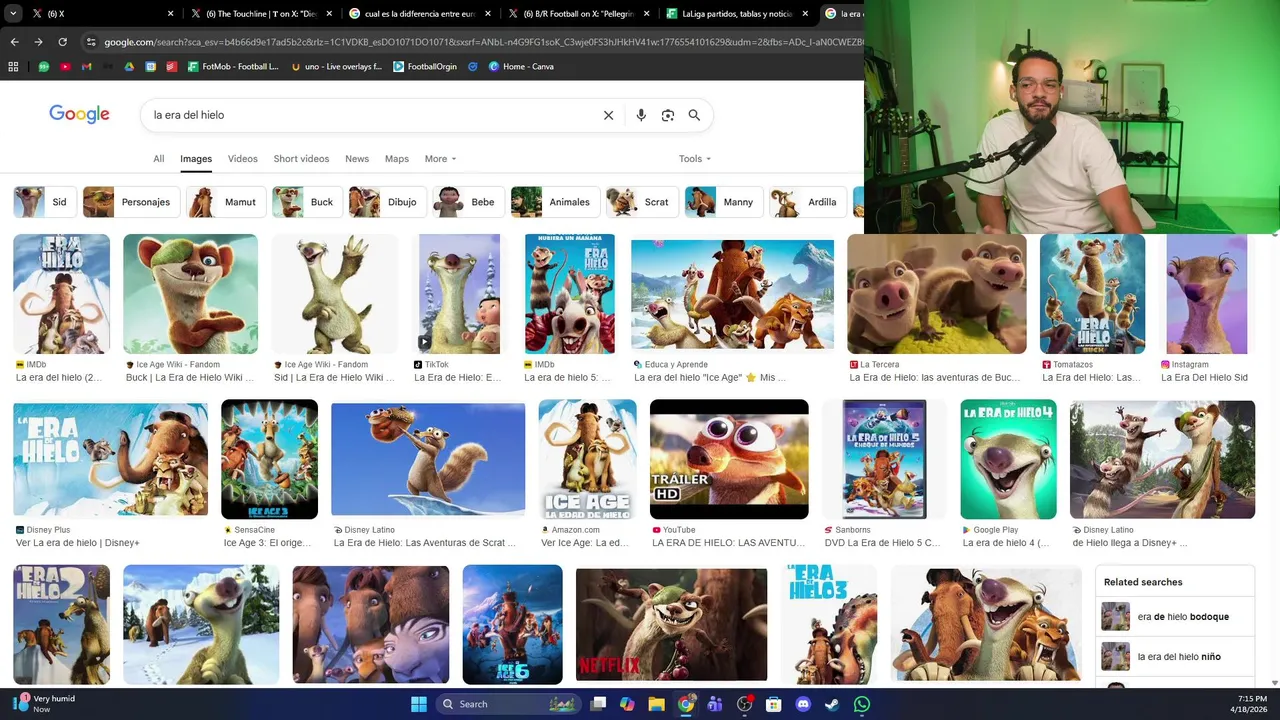Open Windows taskbar Search box
Viewport: 1280px width, 720px height.
(x=507, y=704)
